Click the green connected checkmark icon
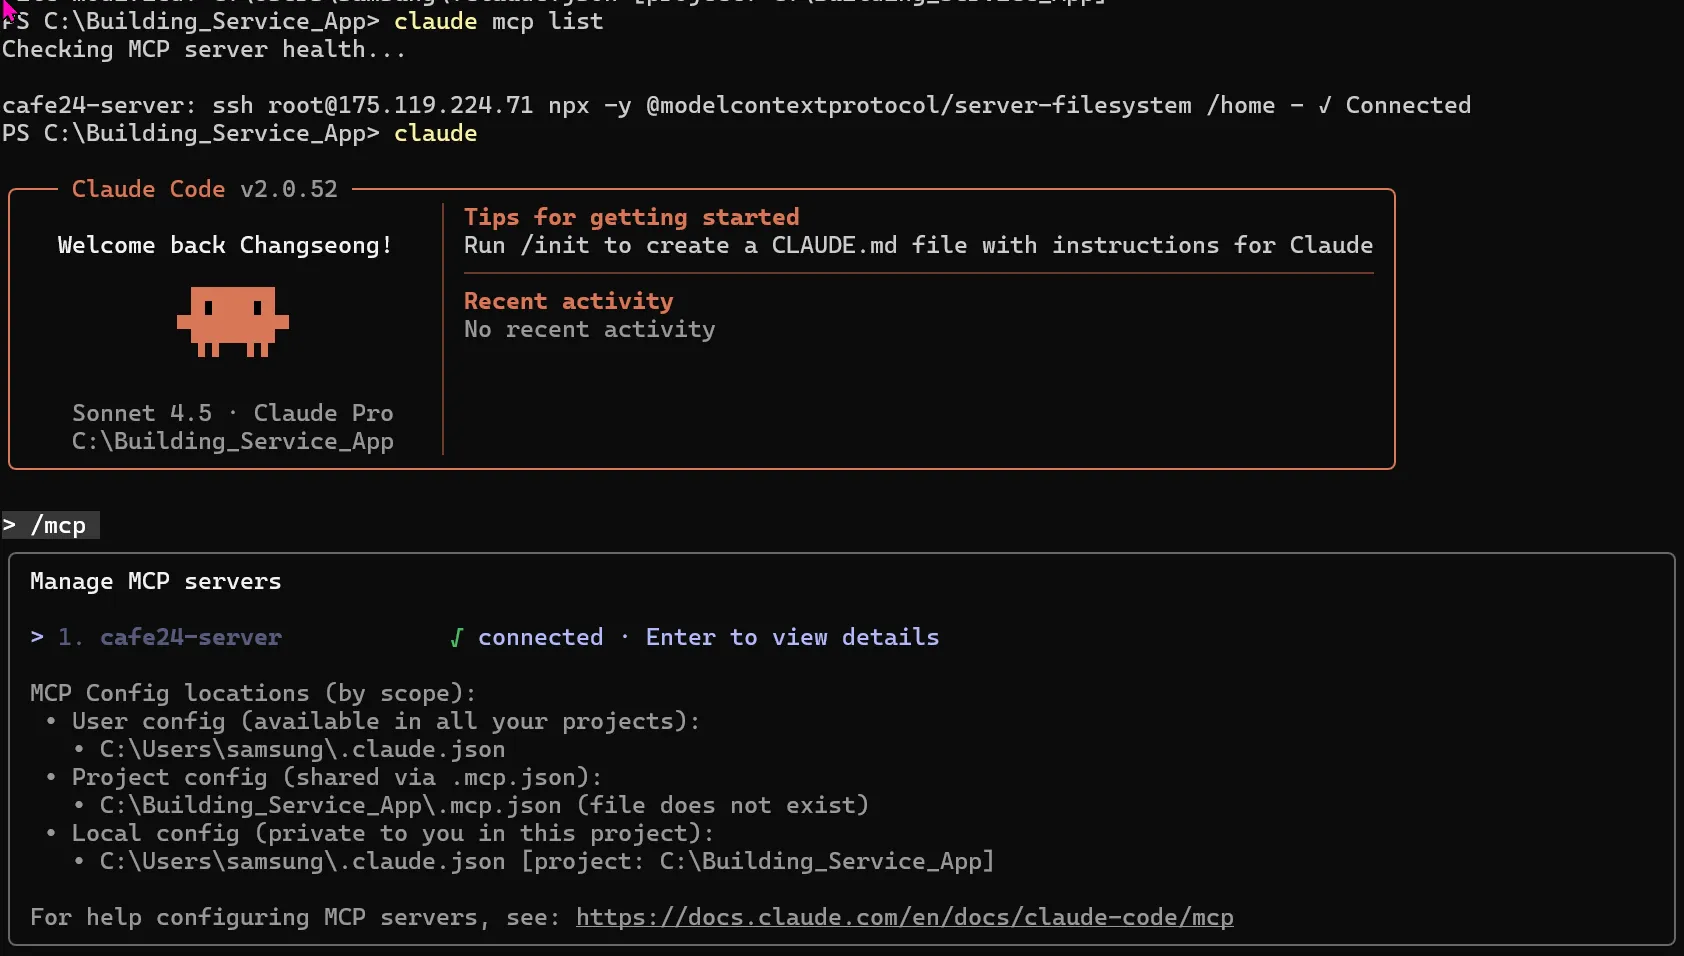The width and height of the screenshot is (1684, 956). [x=456, y=638]
